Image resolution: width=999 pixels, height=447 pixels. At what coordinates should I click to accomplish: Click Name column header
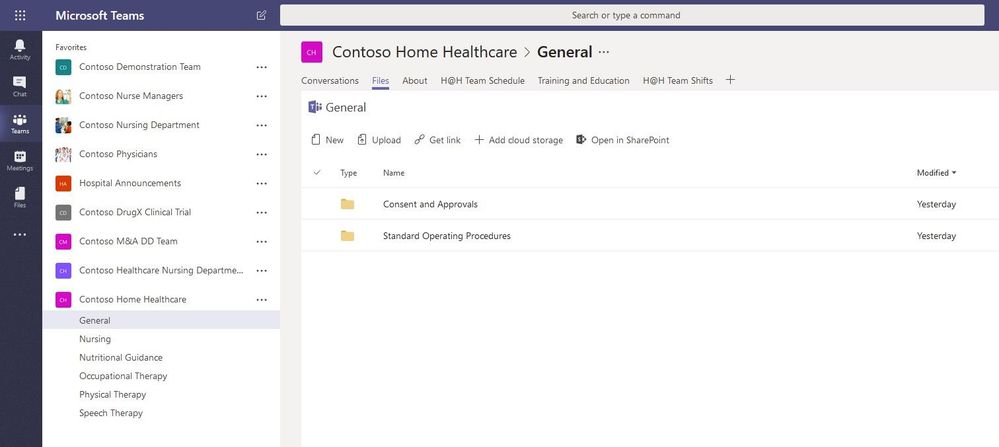394,173
